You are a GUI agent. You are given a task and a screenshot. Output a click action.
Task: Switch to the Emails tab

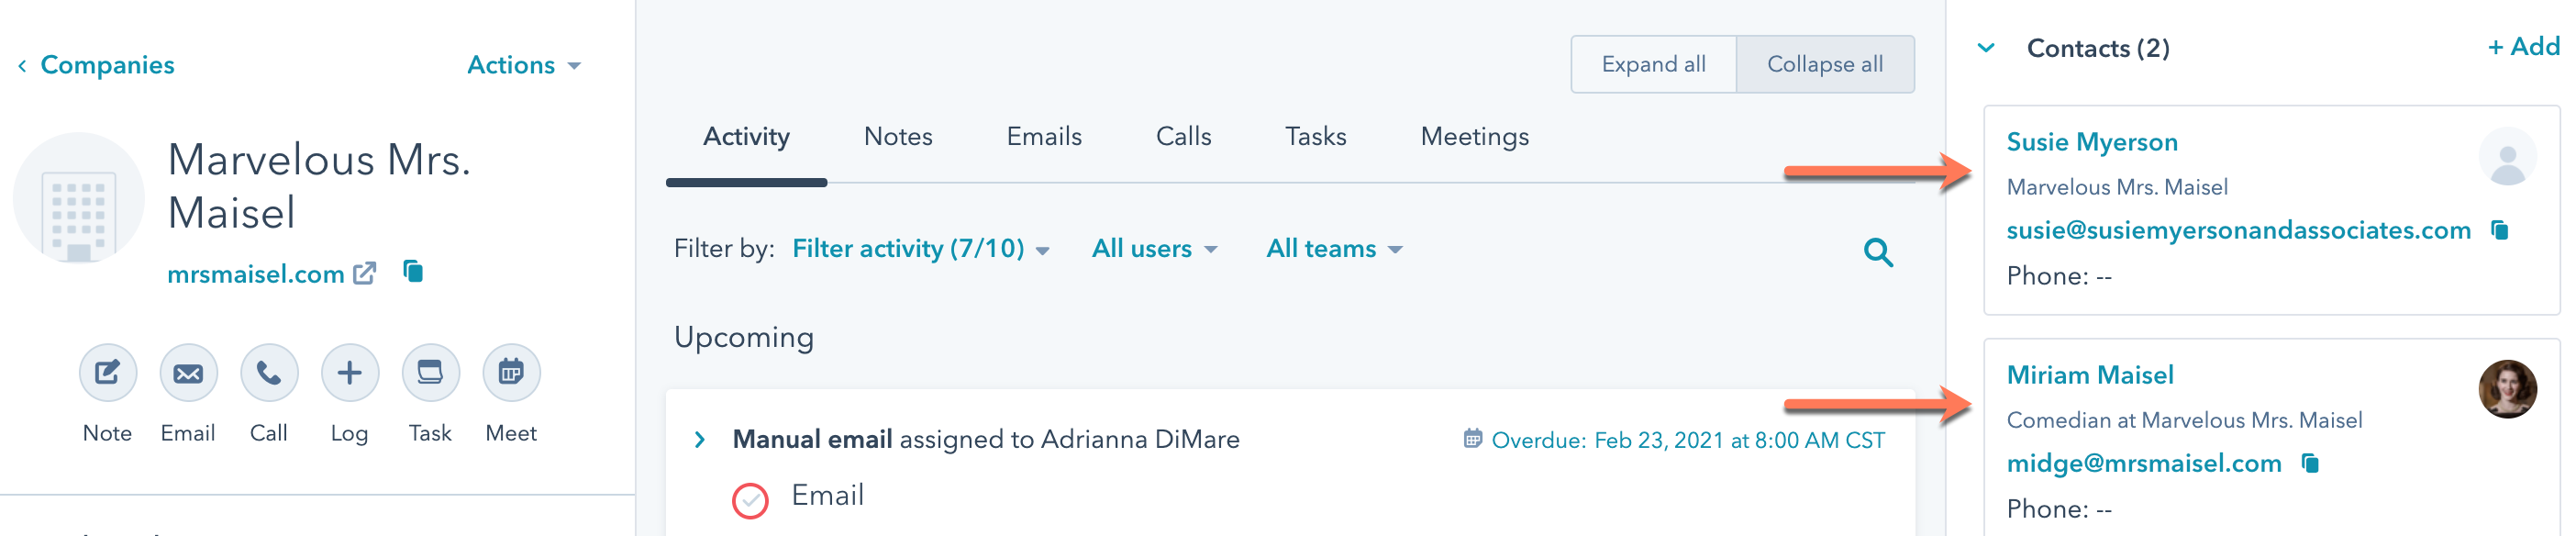[1044, 136]
